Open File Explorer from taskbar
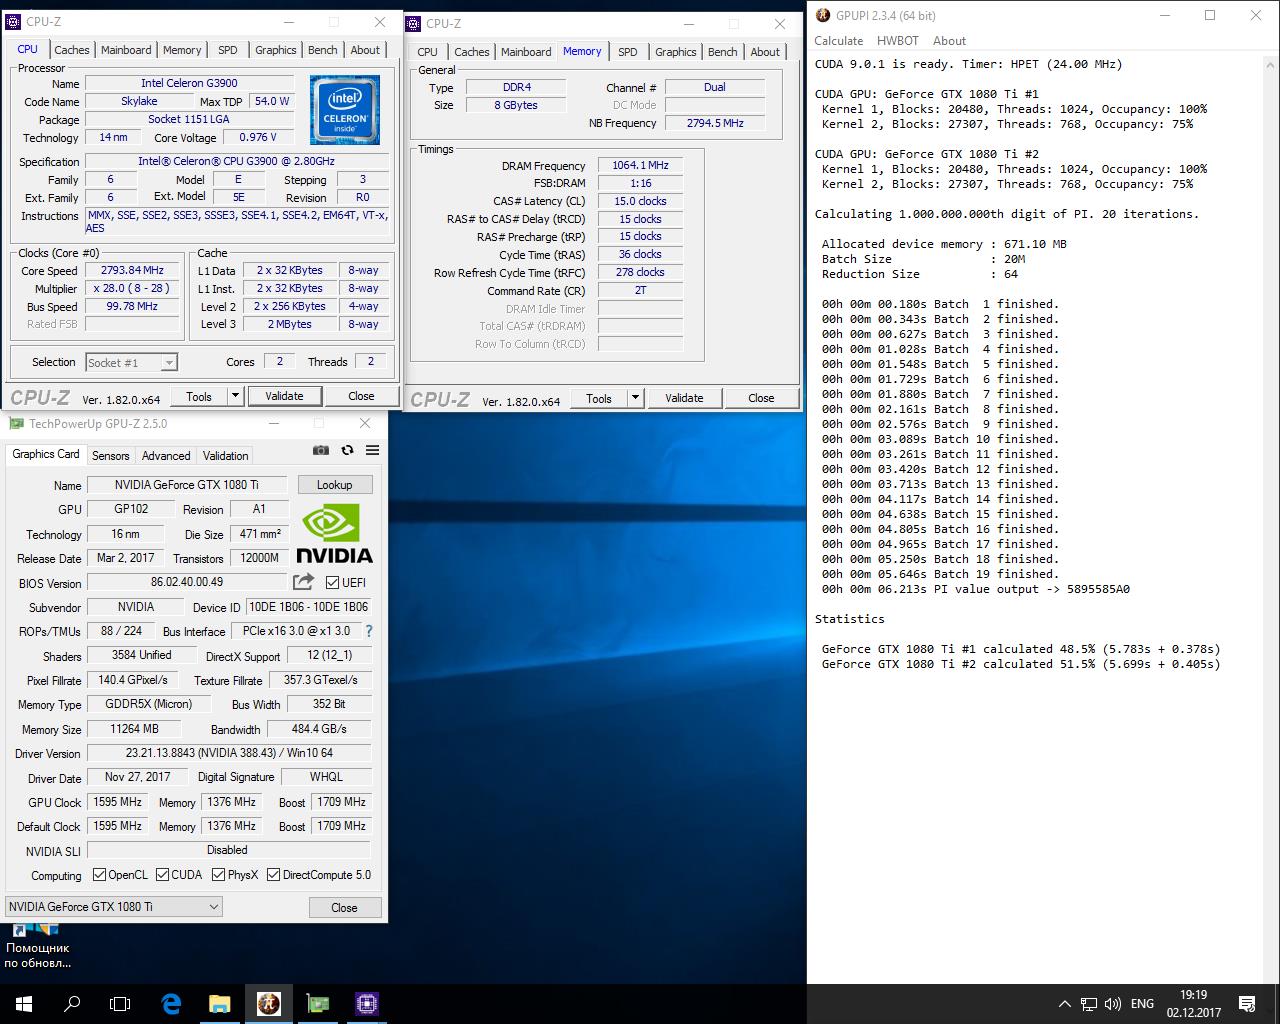This screenshot has width=1280, height=1024. pos(219,1004)
